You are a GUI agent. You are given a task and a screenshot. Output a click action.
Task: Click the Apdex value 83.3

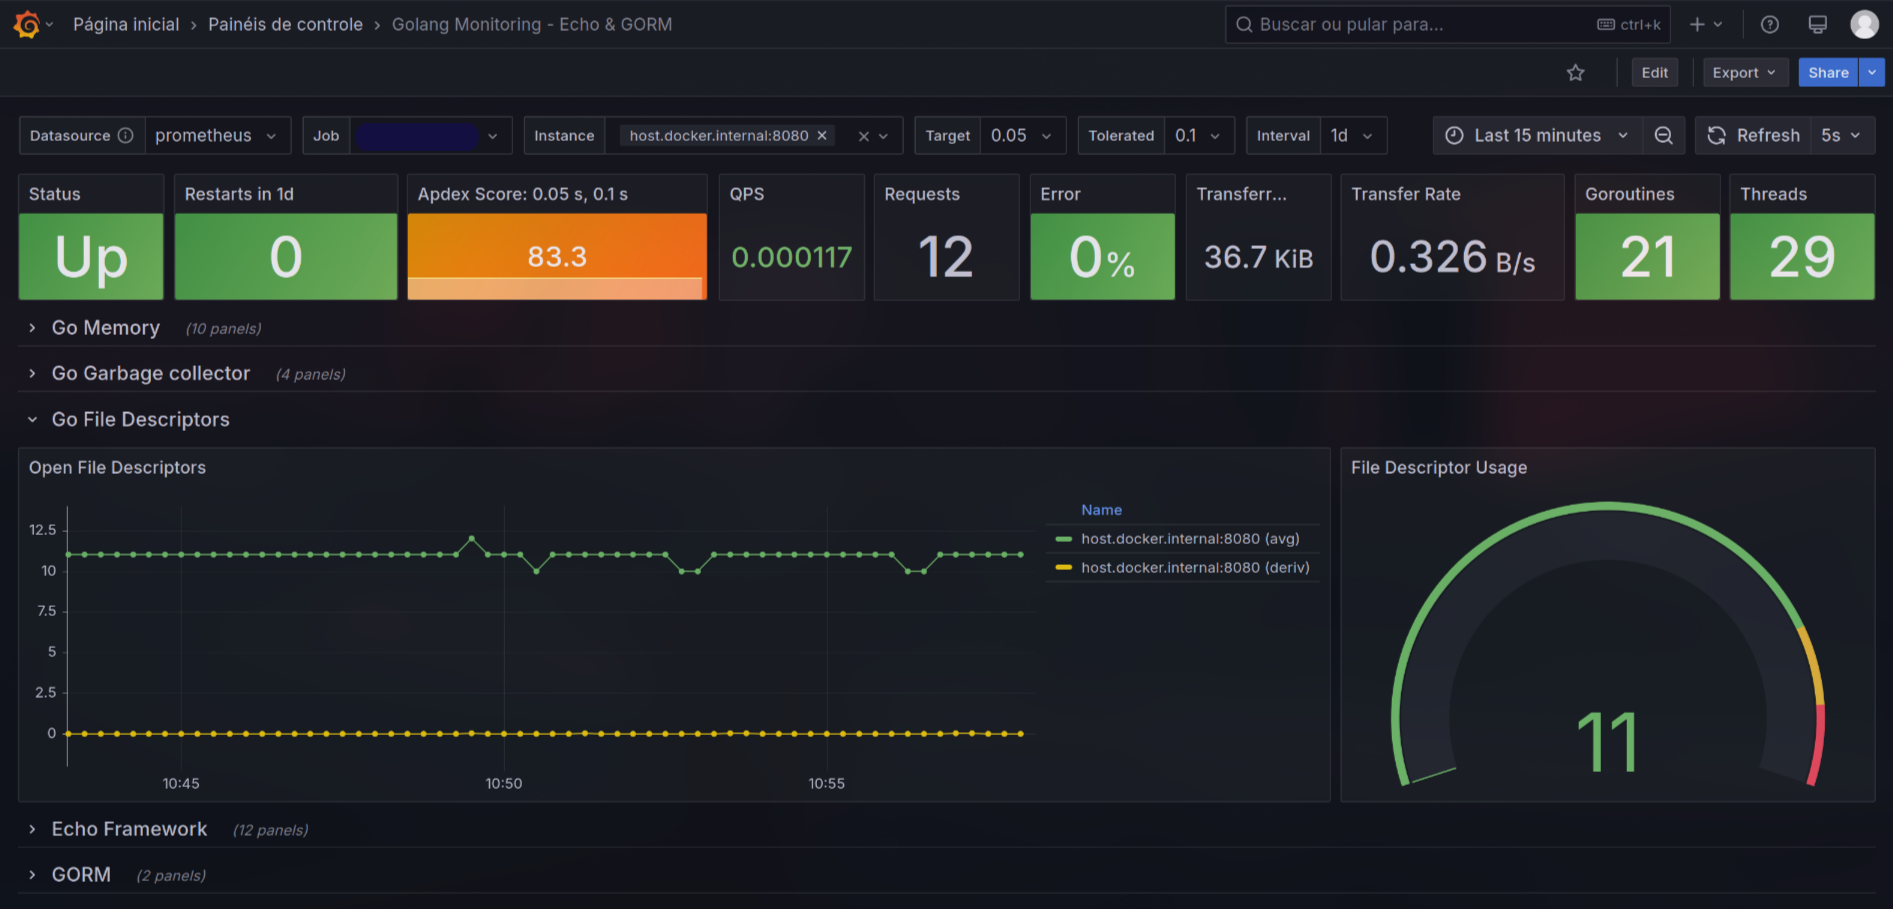click(x=557, y=257)
